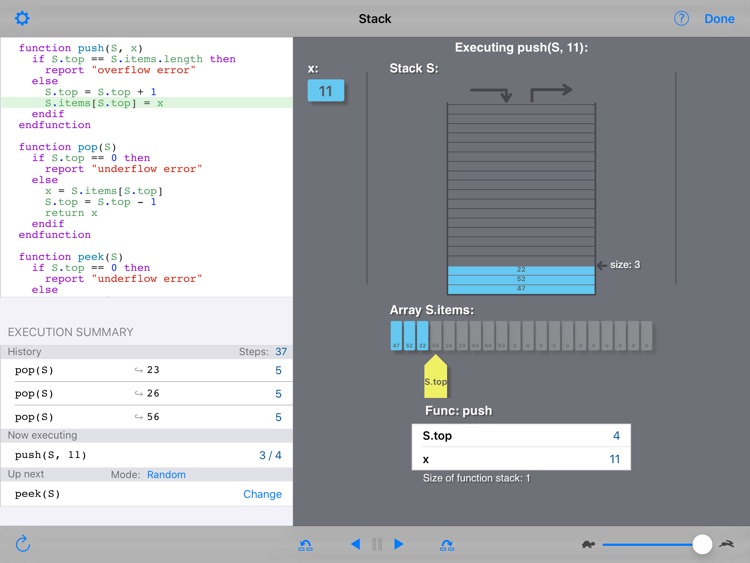The height and width of the screenshot is (563, 750).
Task: Click stack element 47
Action: pos(521,289)
